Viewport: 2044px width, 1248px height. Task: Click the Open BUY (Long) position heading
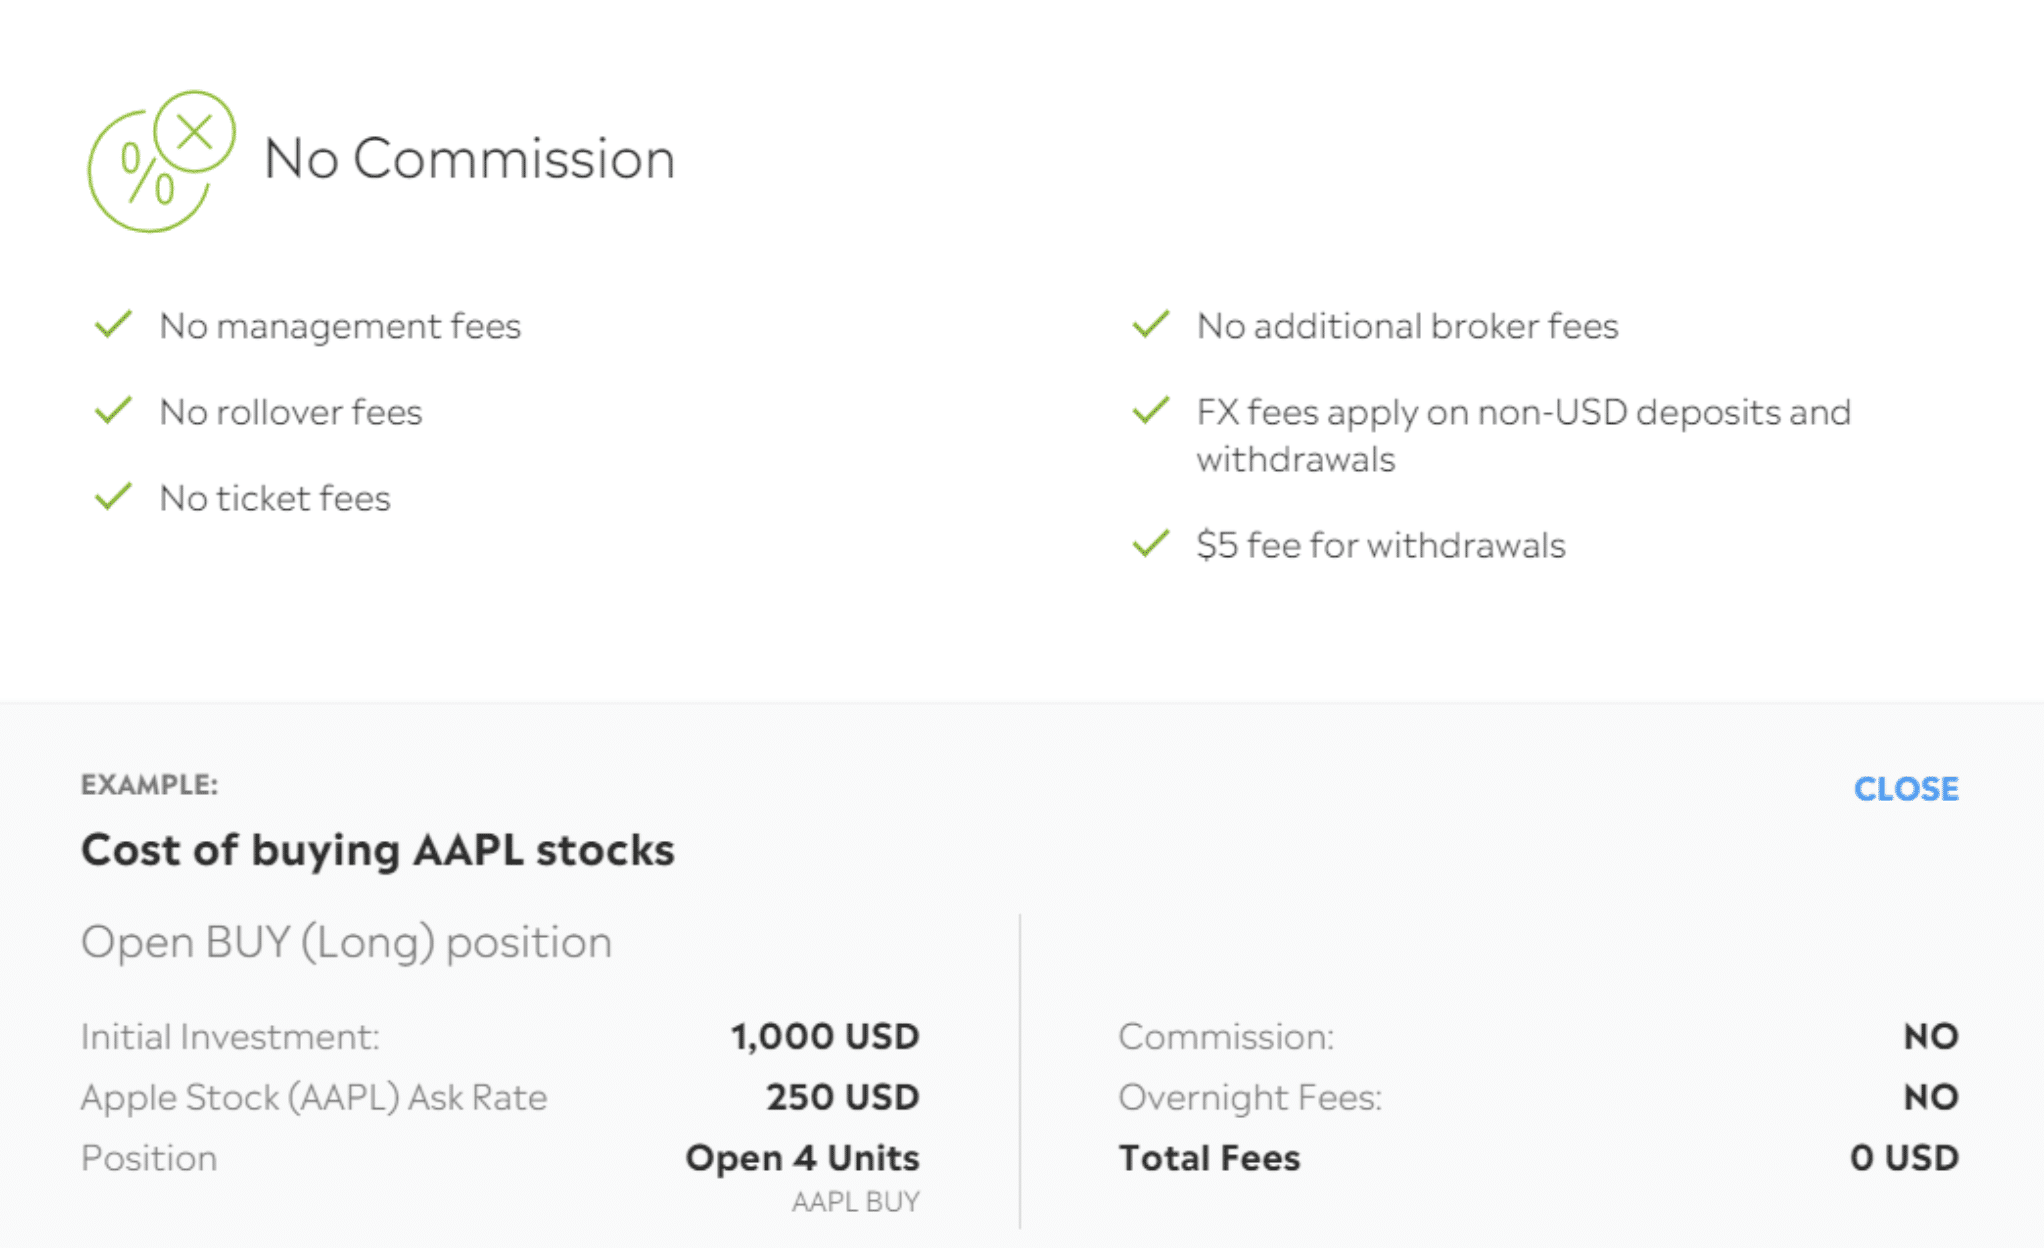[x=346, y=942]
